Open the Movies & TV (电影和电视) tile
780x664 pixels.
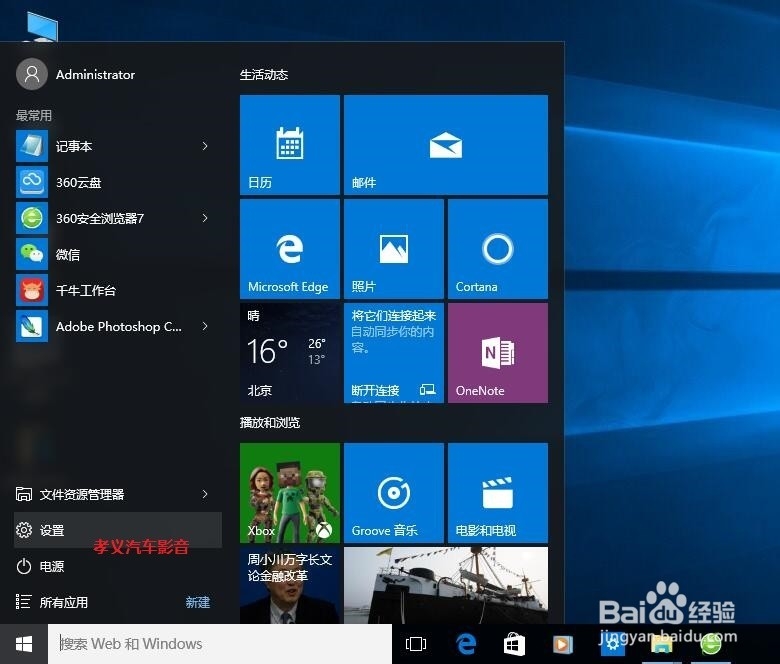point(497,493)
